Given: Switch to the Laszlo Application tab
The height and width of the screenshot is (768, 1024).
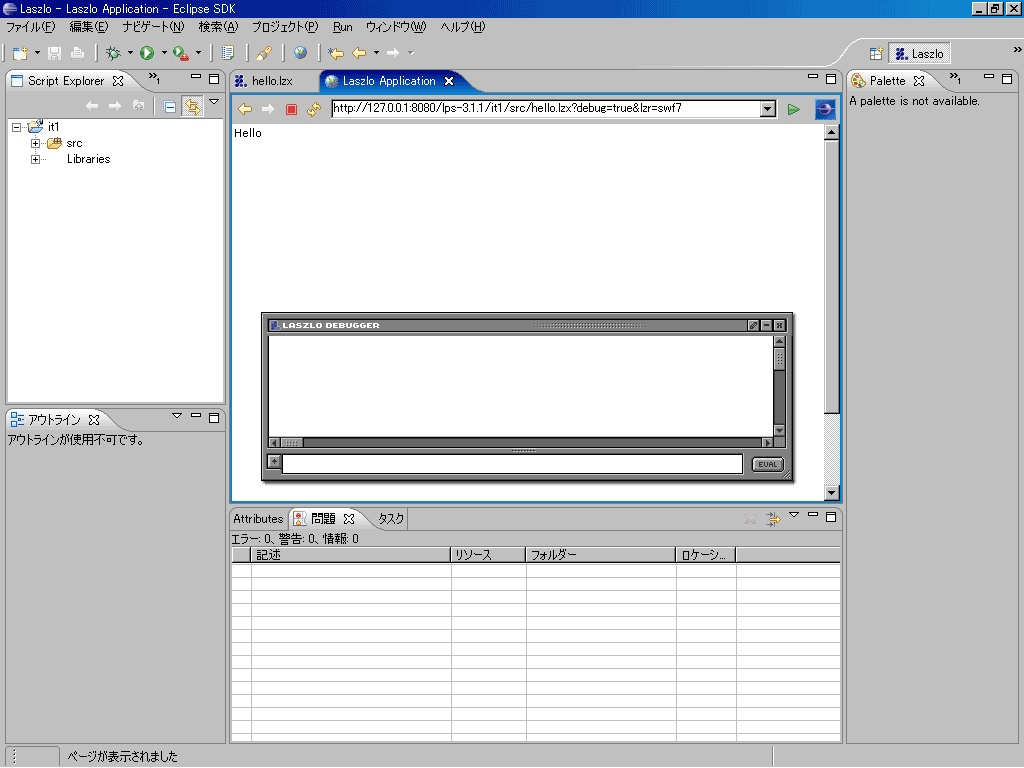Looking at the screenshot, I should pyautogui.click(x=389, y=81).
